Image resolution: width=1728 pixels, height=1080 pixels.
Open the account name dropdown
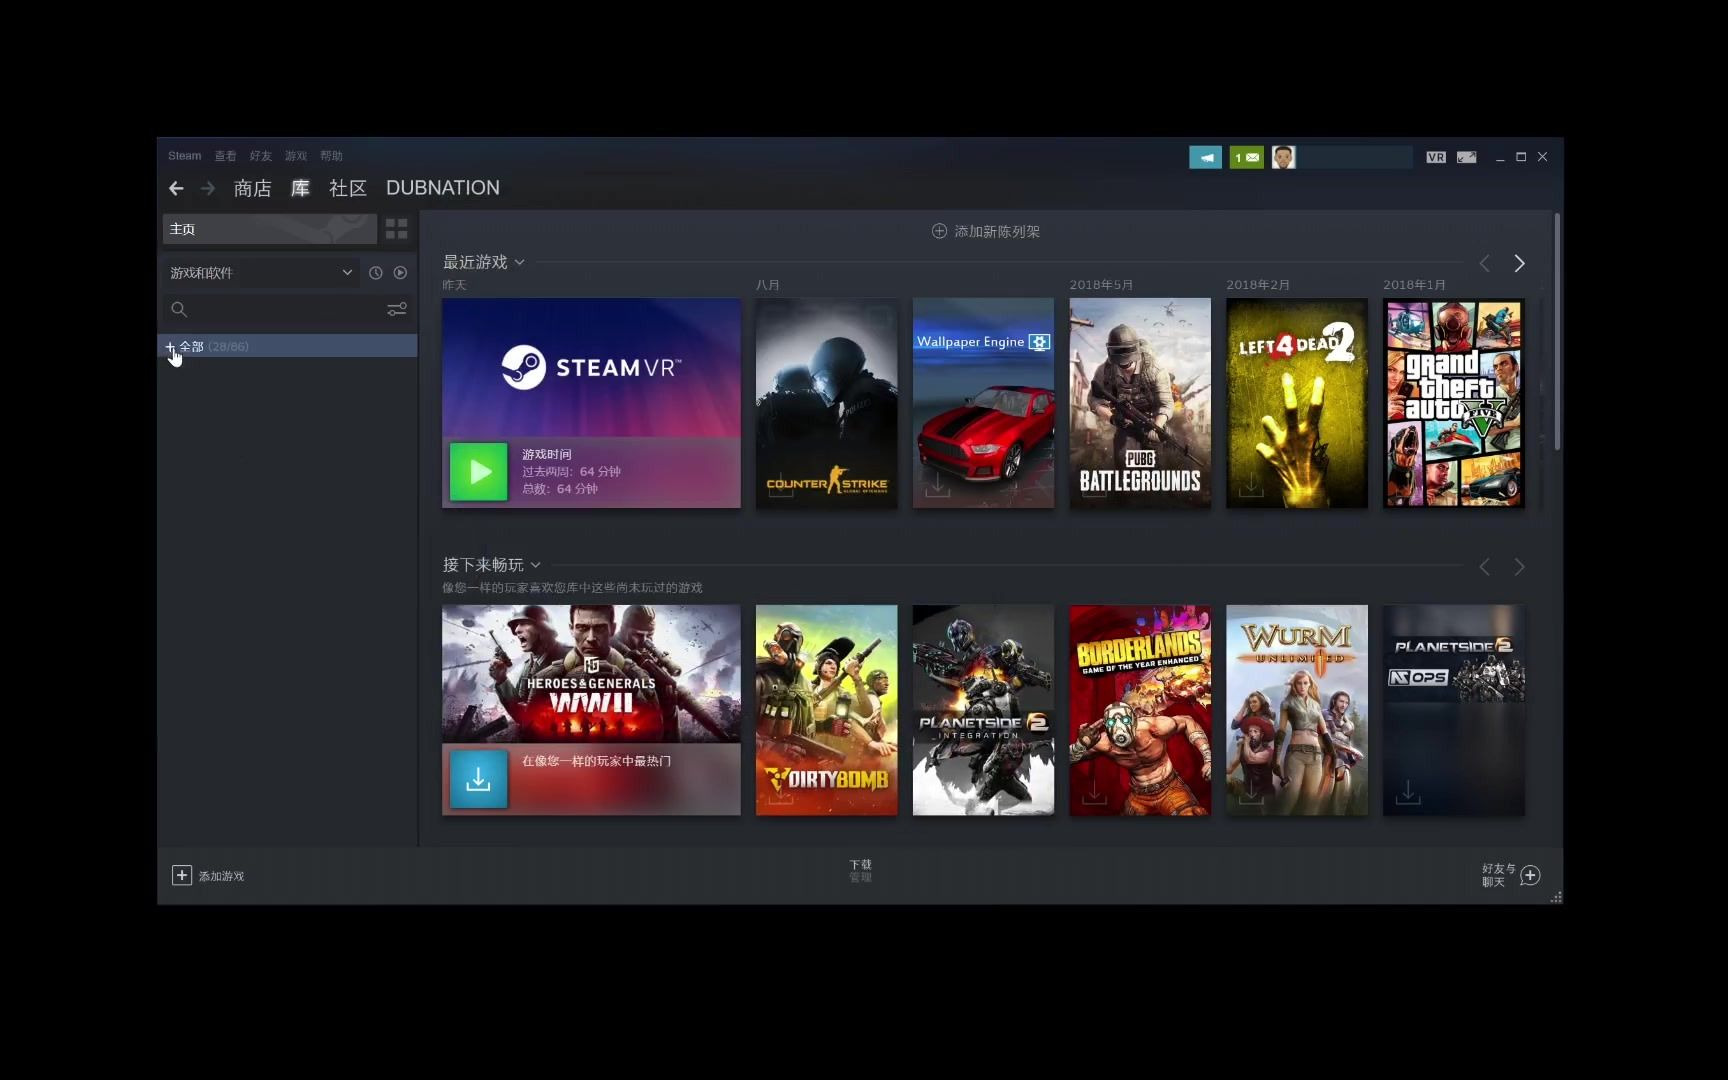(1356, 157)
